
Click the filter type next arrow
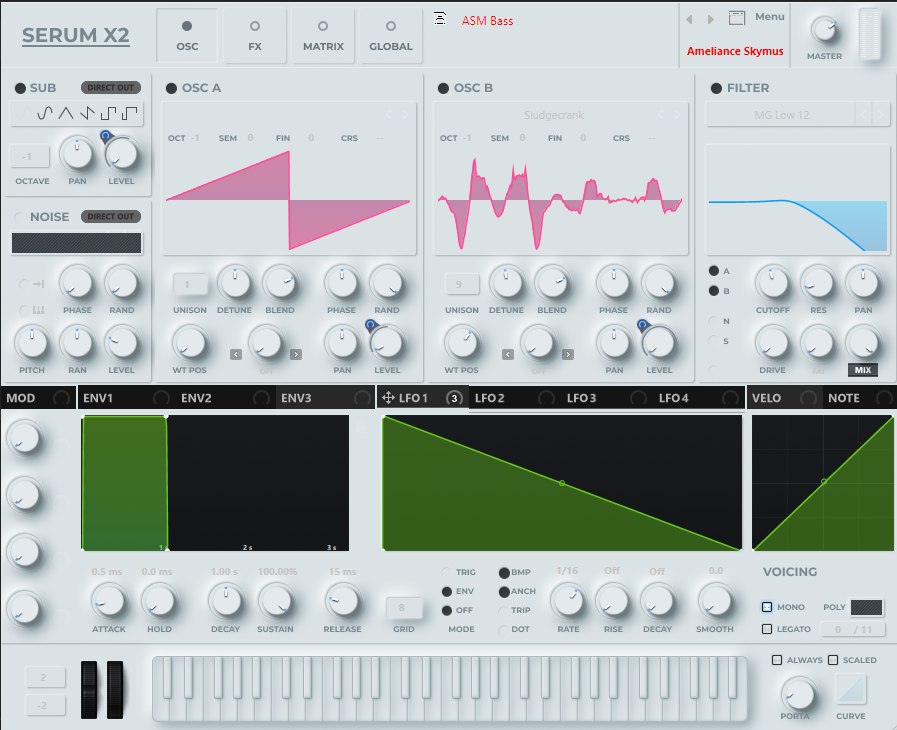(881, 115)
